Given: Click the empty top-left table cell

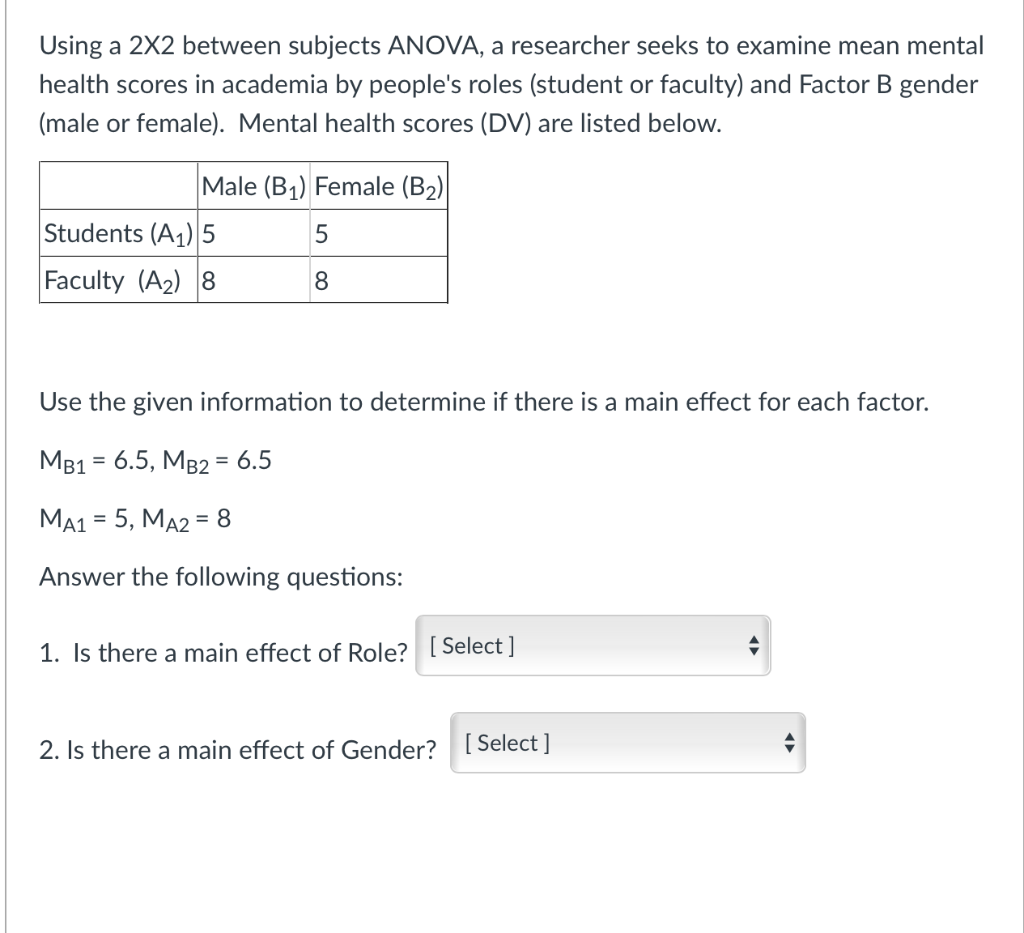Looking at the screenshot, I should point(115,186).
